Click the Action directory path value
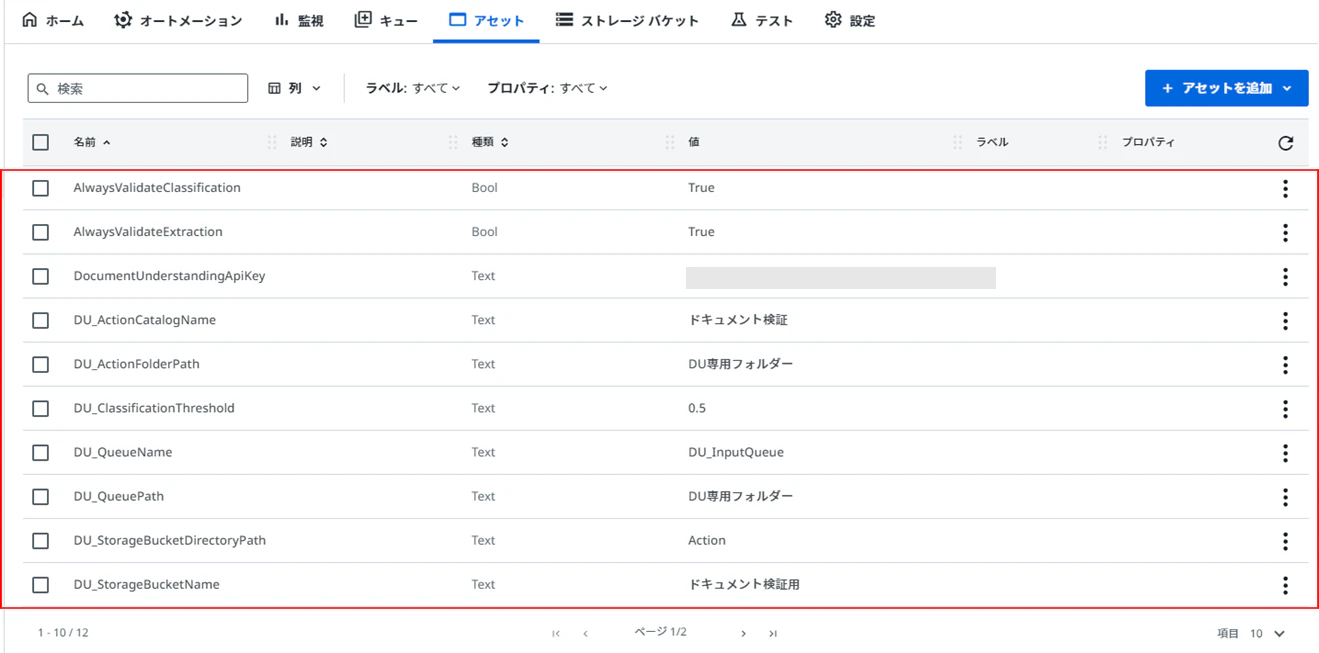 pos(707,540)
